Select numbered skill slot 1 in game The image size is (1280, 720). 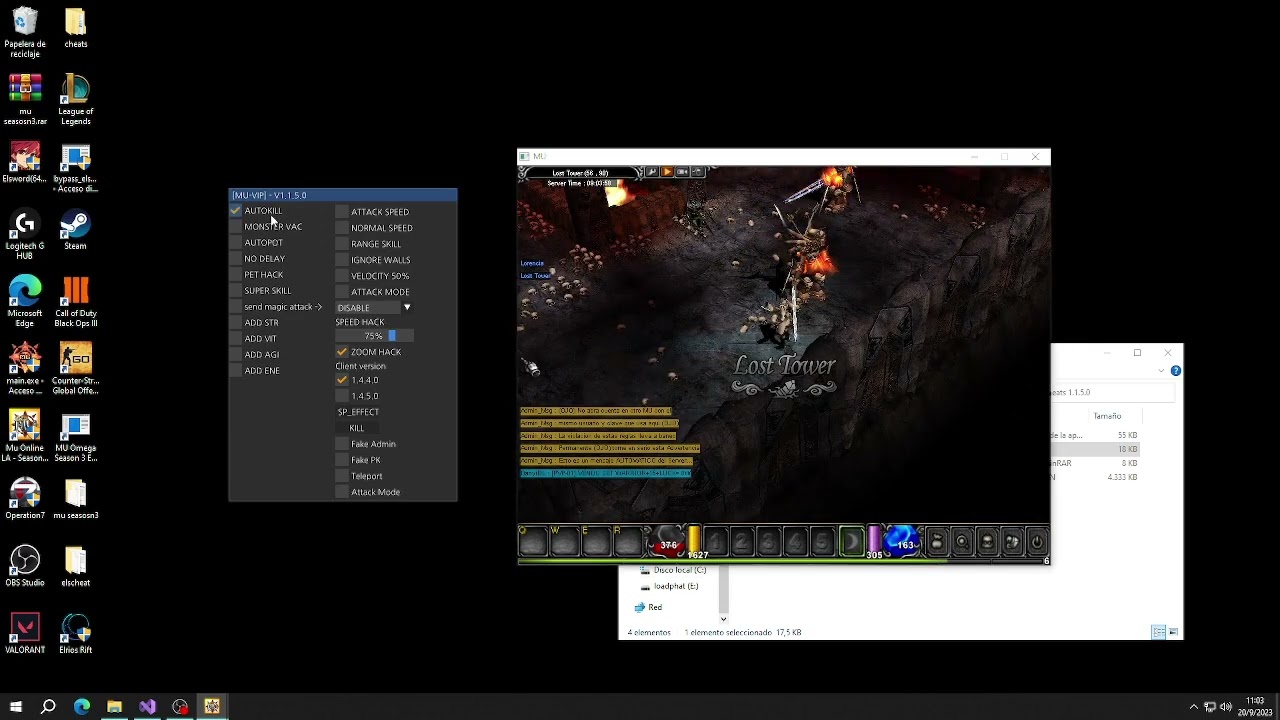point(715,541)
